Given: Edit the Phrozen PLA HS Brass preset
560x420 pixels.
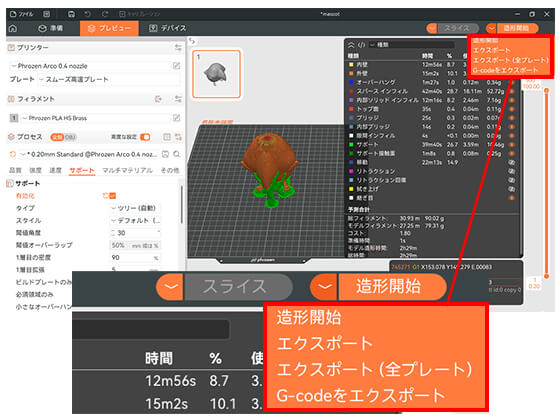Looking at the screenshot, I should (x=176, y=118).
